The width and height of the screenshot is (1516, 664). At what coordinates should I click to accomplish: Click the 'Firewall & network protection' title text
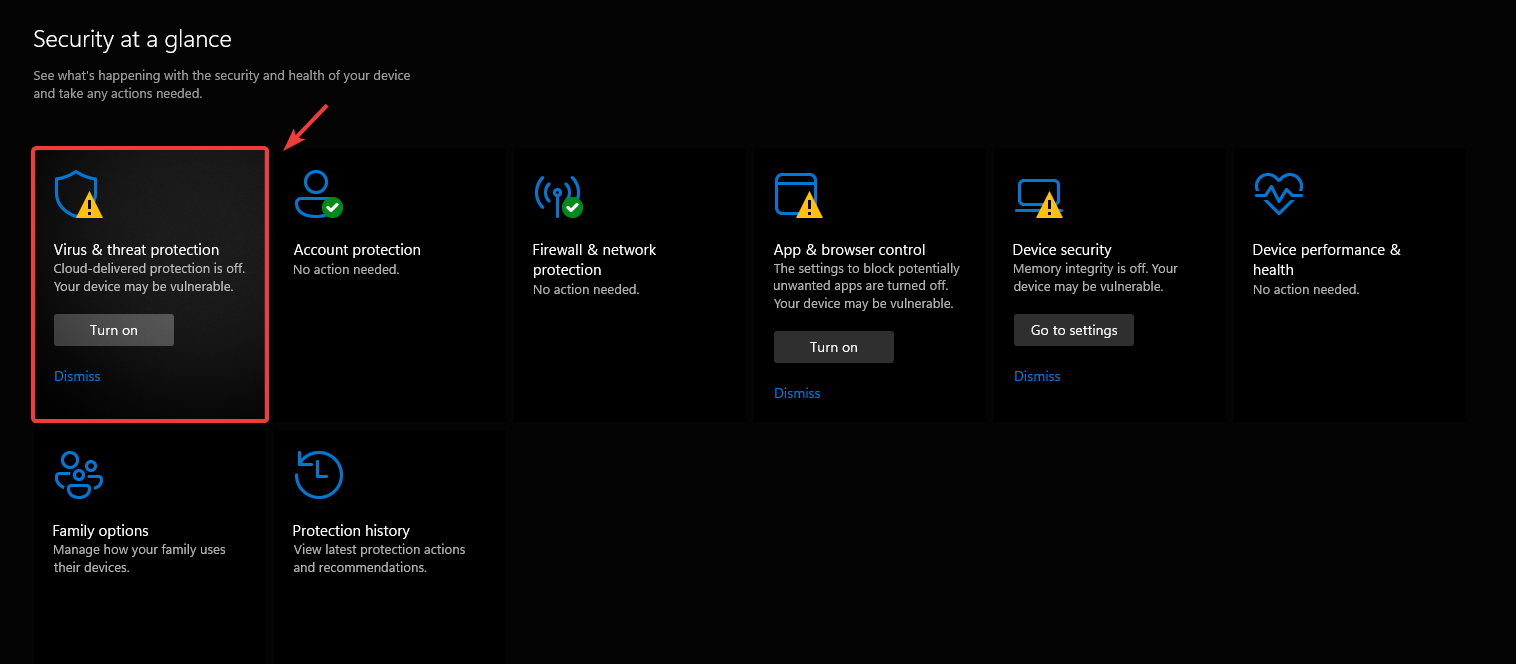tap(594, 259)
